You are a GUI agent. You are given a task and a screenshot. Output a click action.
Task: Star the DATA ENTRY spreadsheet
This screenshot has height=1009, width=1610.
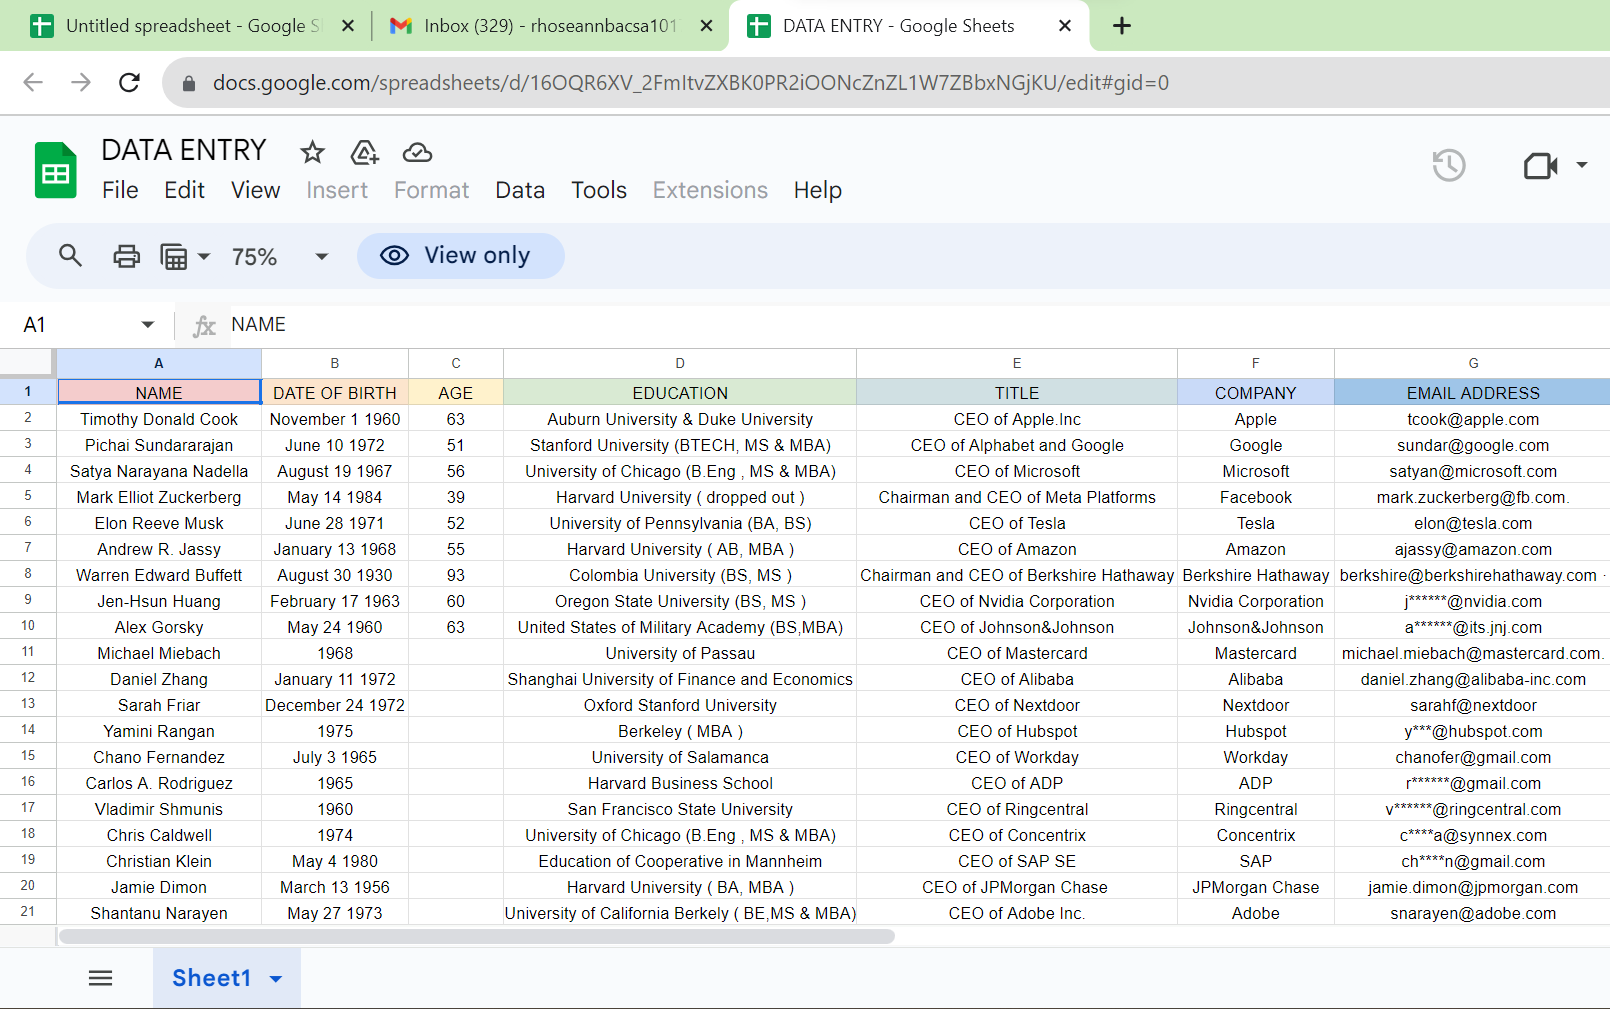click(x=311, y=152)
